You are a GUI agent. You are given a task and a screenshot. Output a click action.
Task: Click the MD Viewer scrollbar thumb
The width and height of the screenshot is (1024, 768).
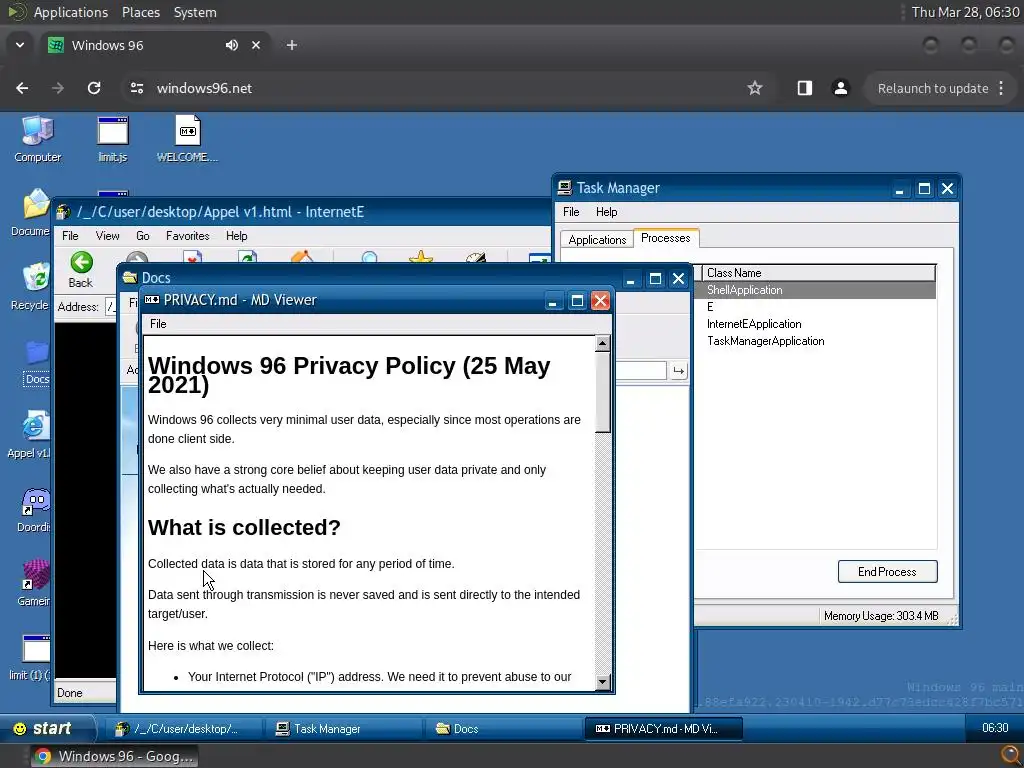(603, 391)
